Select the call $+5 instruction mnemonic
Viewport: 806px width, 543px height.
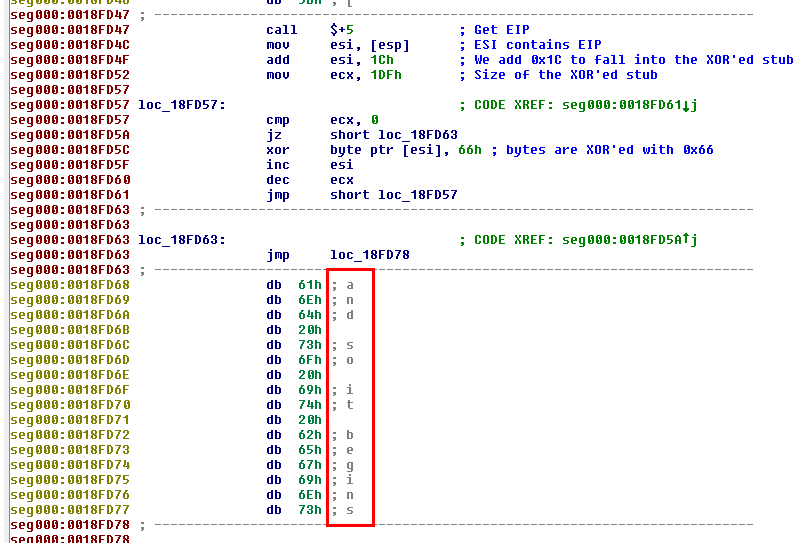coord(281,30)
